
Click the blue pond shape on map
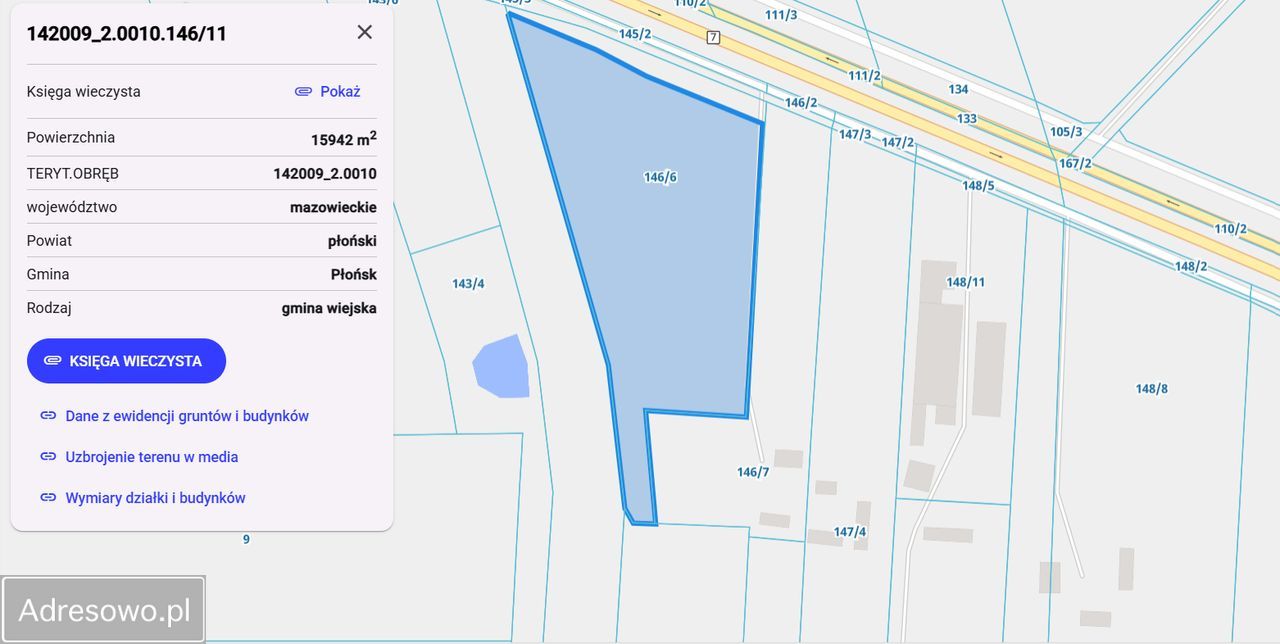pyautogui.click(x=502, y=367)
